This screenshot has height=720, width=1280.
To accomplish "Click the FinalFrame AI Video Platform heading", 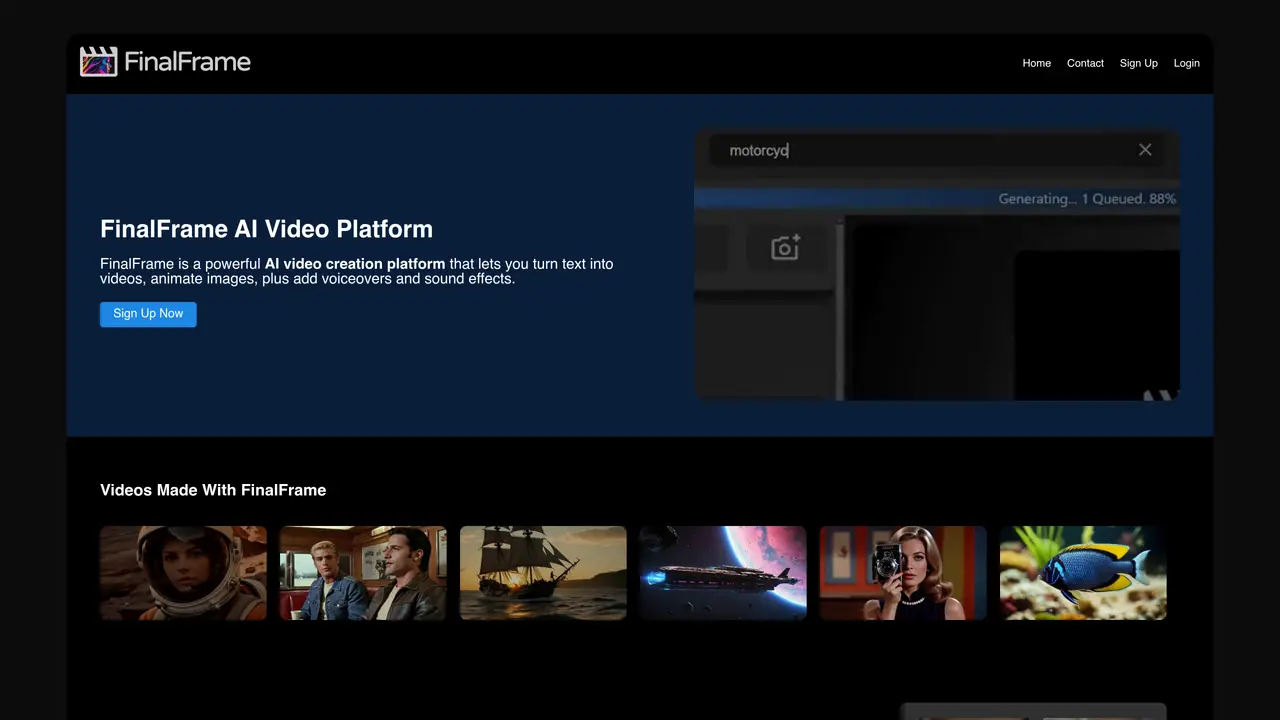I will (x=266, y=229).
